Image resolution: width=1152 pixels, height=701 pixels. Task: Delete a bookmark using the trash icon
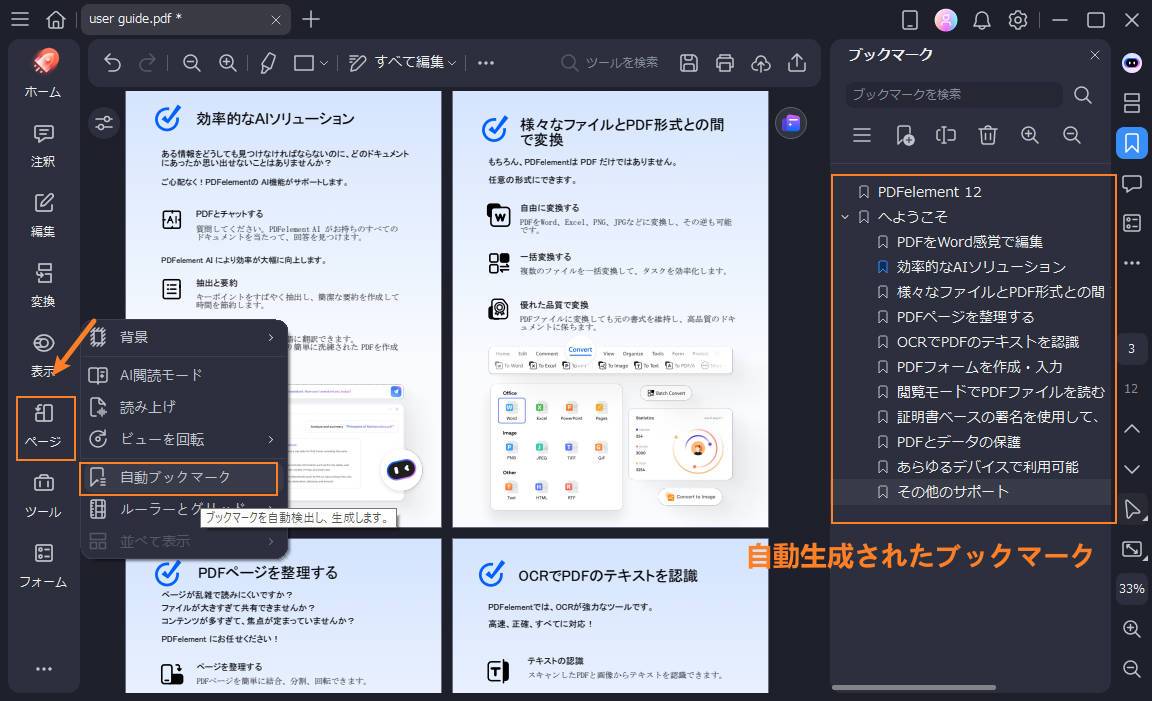coord(987,135)
